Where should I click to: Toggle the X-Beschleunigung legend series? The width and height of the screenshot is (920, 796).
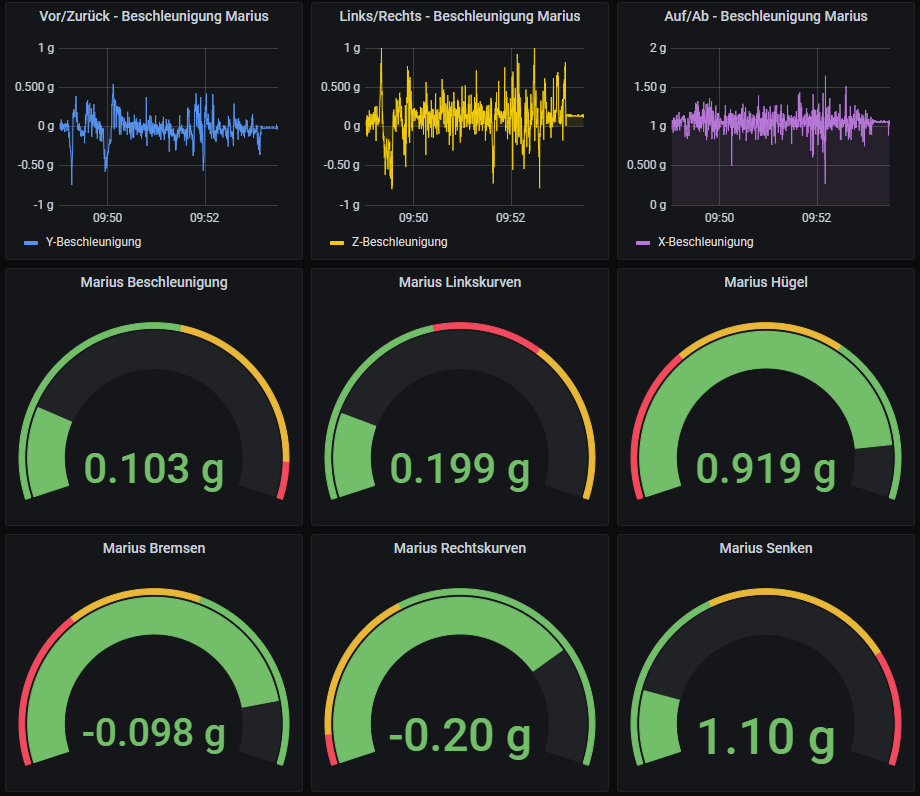coord(706,242)
